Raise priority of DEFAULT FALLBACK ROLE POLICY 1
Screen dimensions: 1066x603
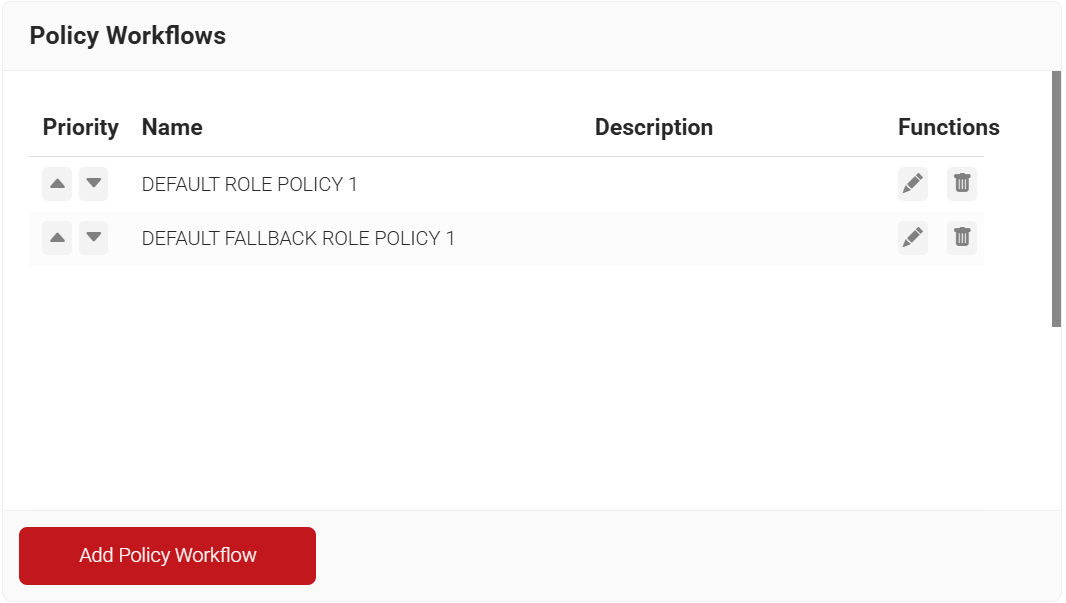click(57, 238)
